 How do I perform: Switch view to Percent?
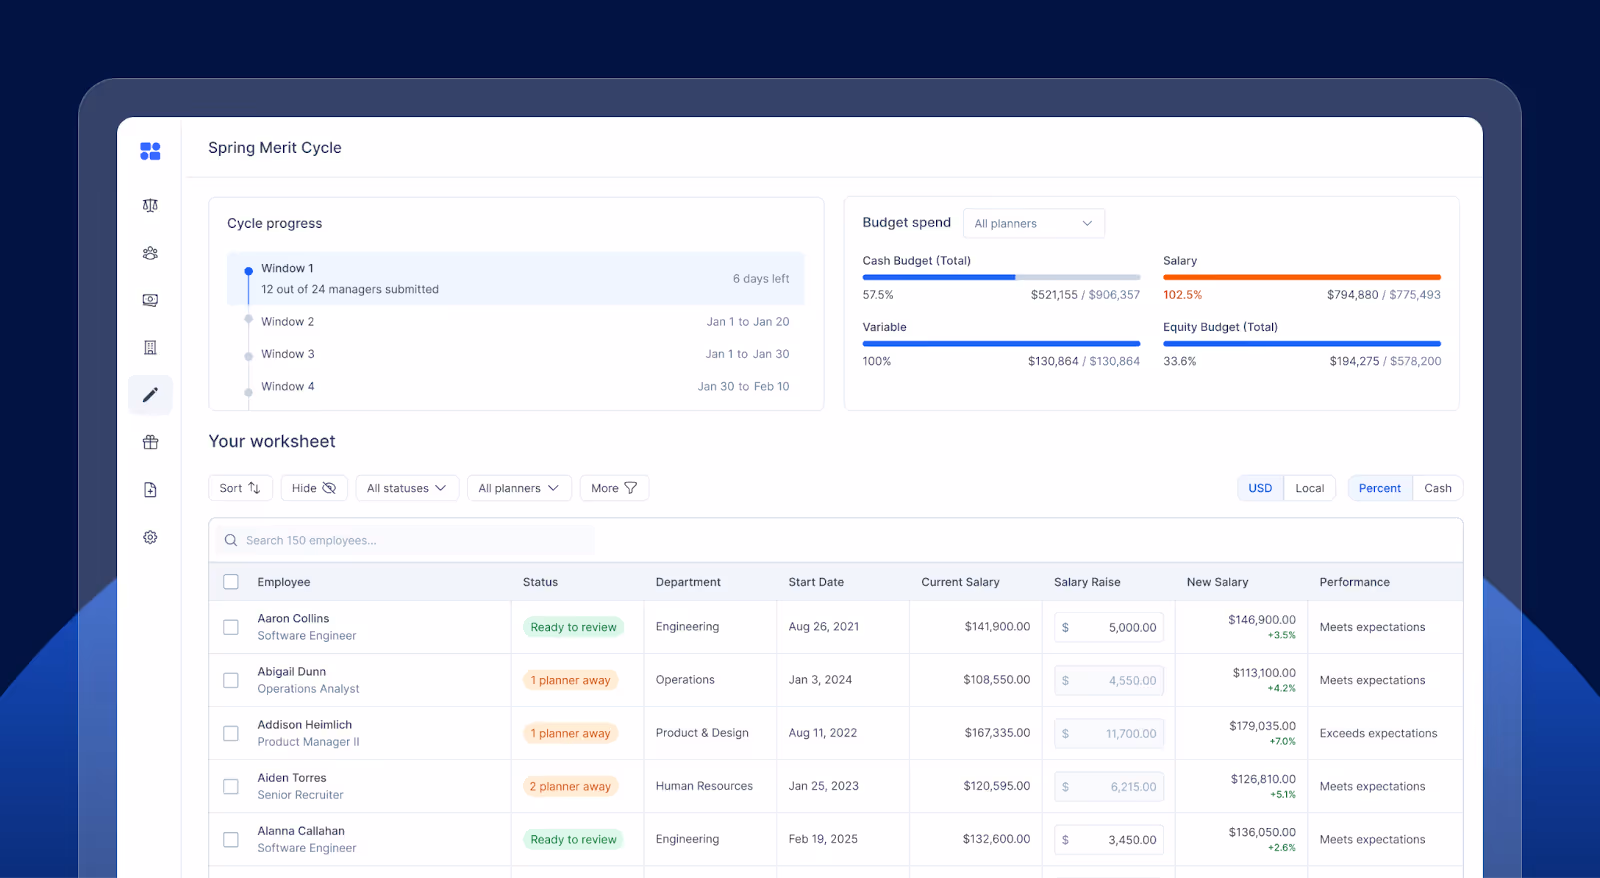click(1380, 488)
